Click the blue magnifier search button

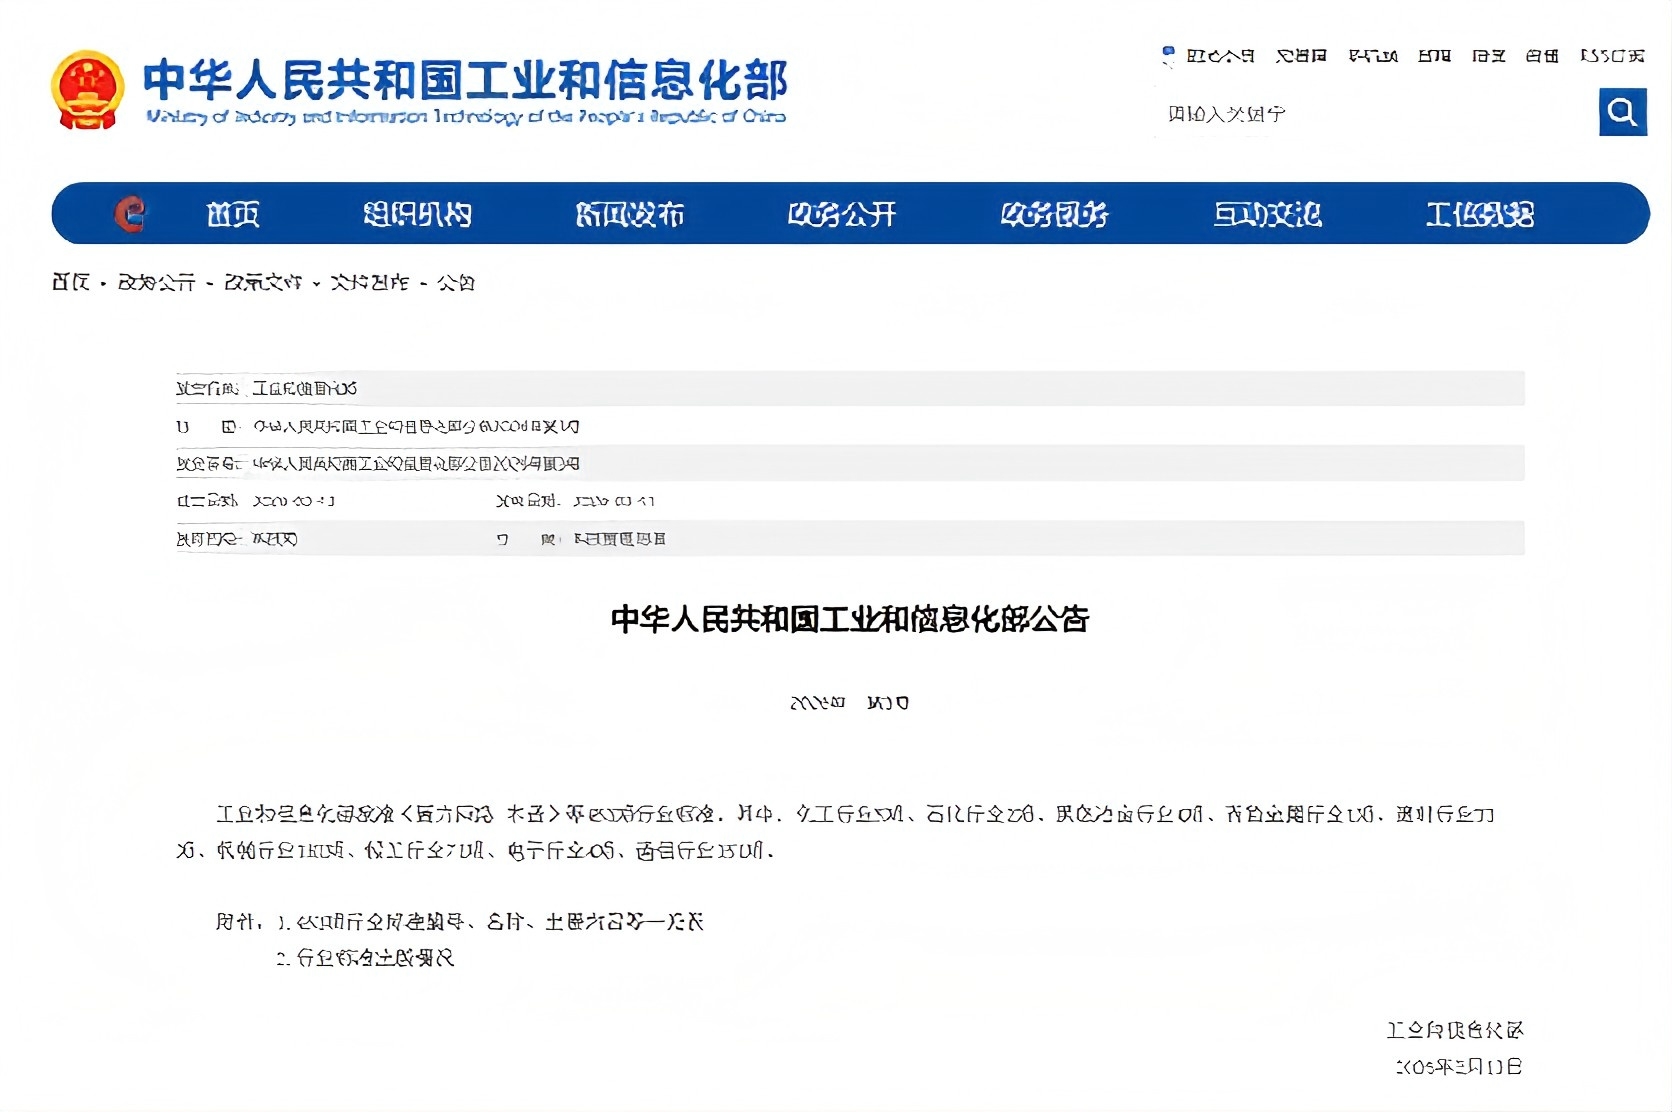pyautogui.click(x=1622, y=112)
